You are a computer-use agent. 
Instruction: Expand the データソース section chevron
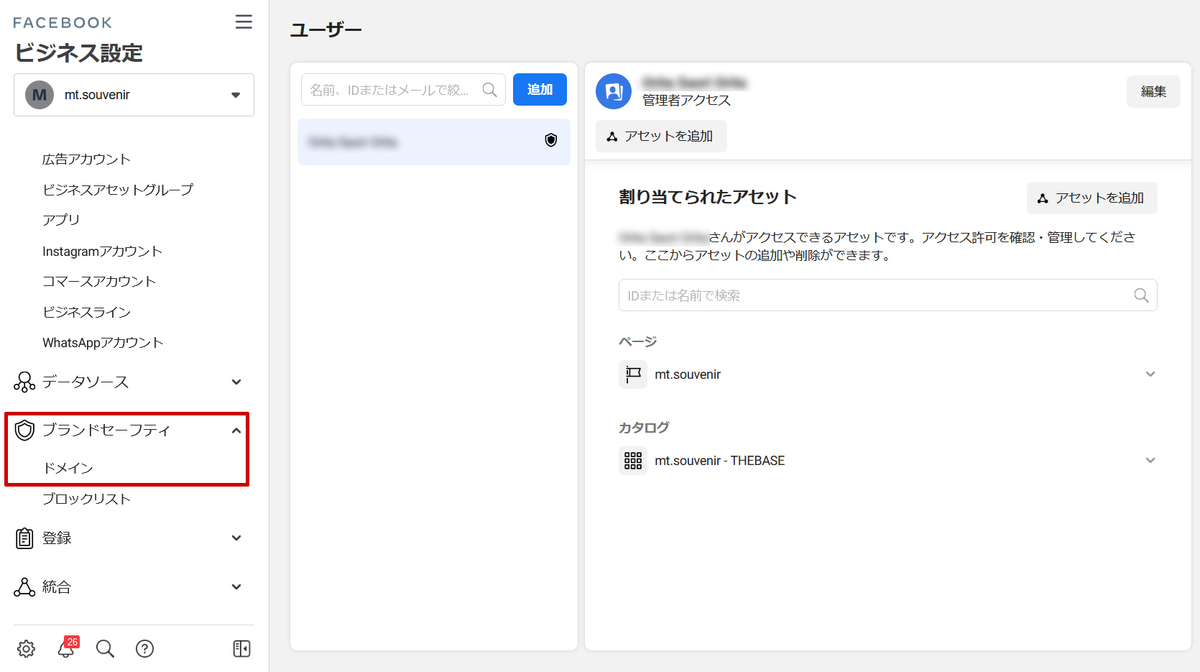tap(237, 382)
